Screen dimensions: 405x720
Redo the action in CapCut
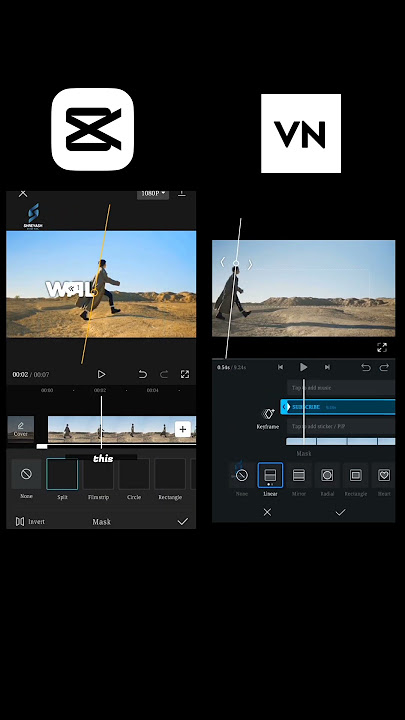point(163,374)
